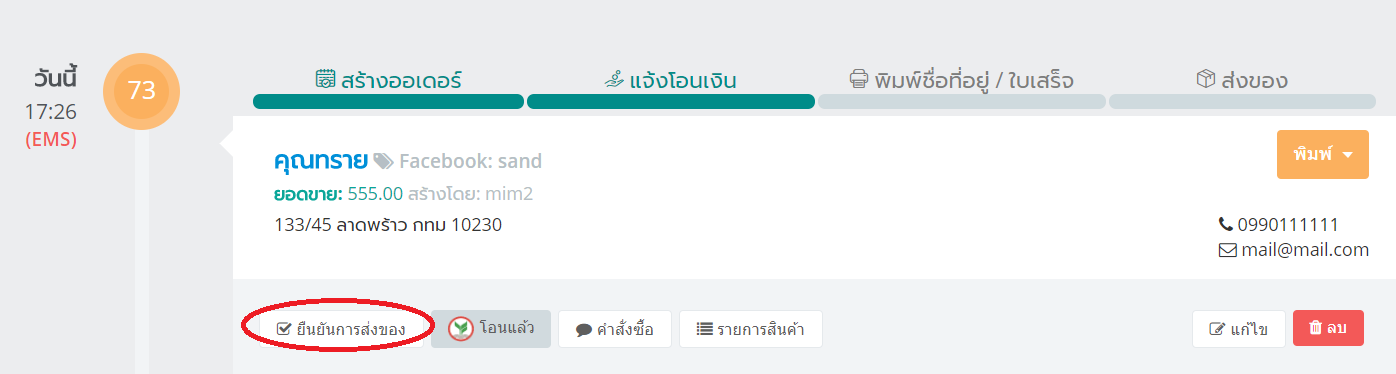Click the printer icon beside พิมพ์ชื่อที่อยู่ / ใบเสร็จ
1396x374 pixels.
[x=858, y=79]
